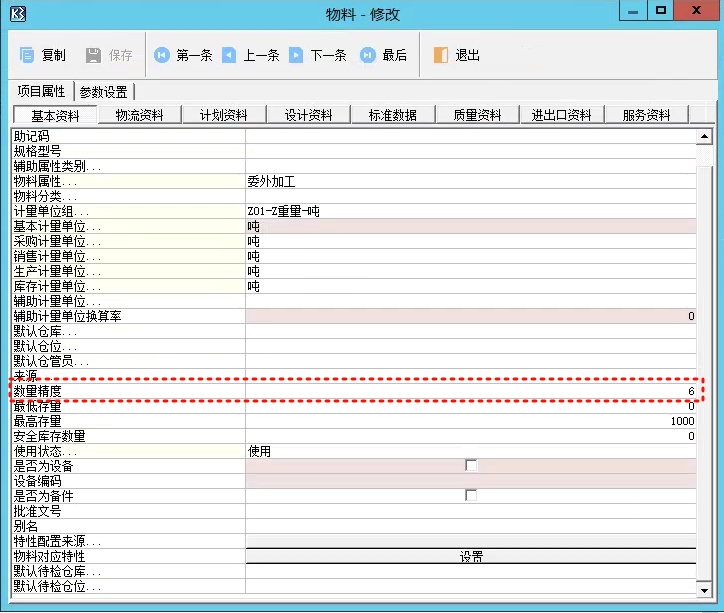Edit the 安全库存数量 value

point(471,436)
